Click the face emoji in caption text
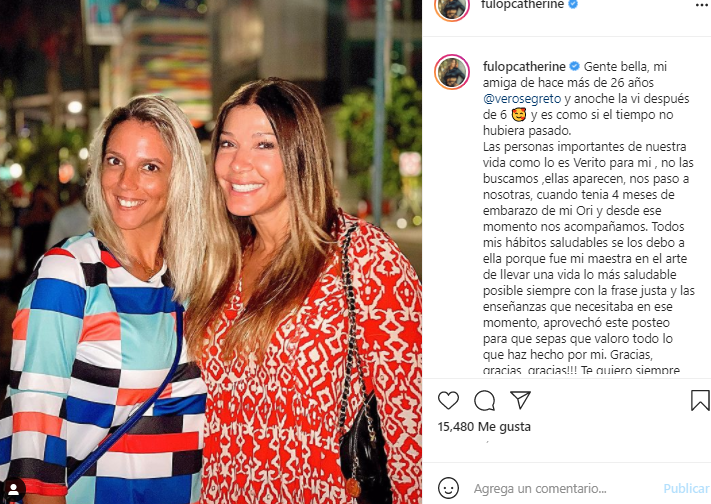Viewport: 711px width, 504px height. tap(518, 115)
